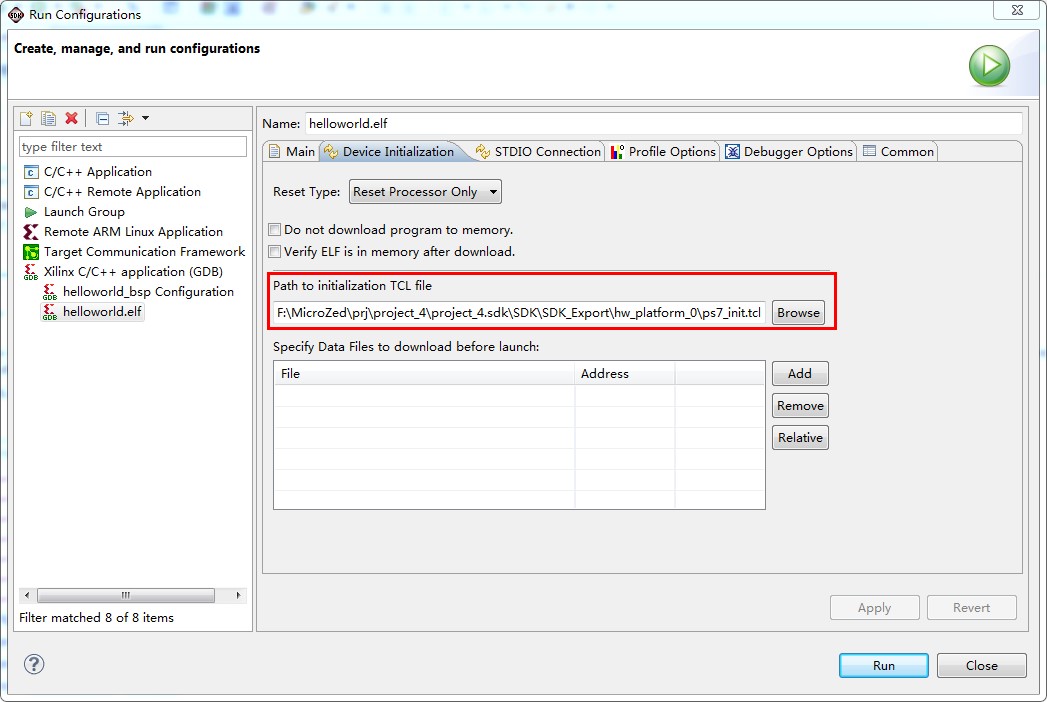Click the Filter launch configurations icon
This screenshot has height=702, width=1047.
pos(126,118)
